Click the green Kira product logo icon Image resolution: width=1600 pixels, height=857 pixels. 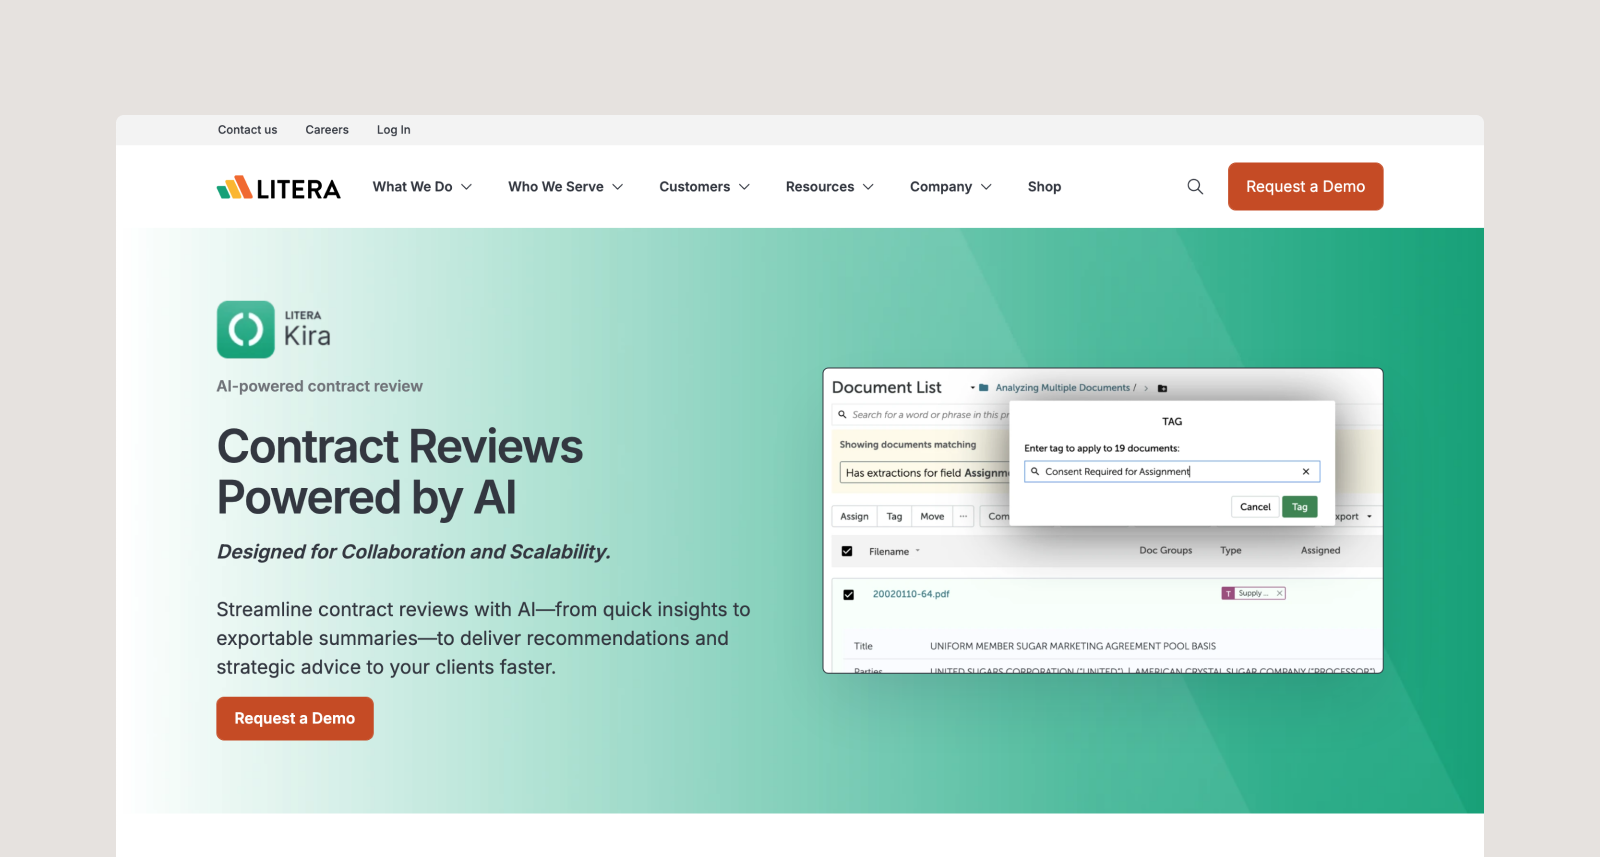point(246,330)
